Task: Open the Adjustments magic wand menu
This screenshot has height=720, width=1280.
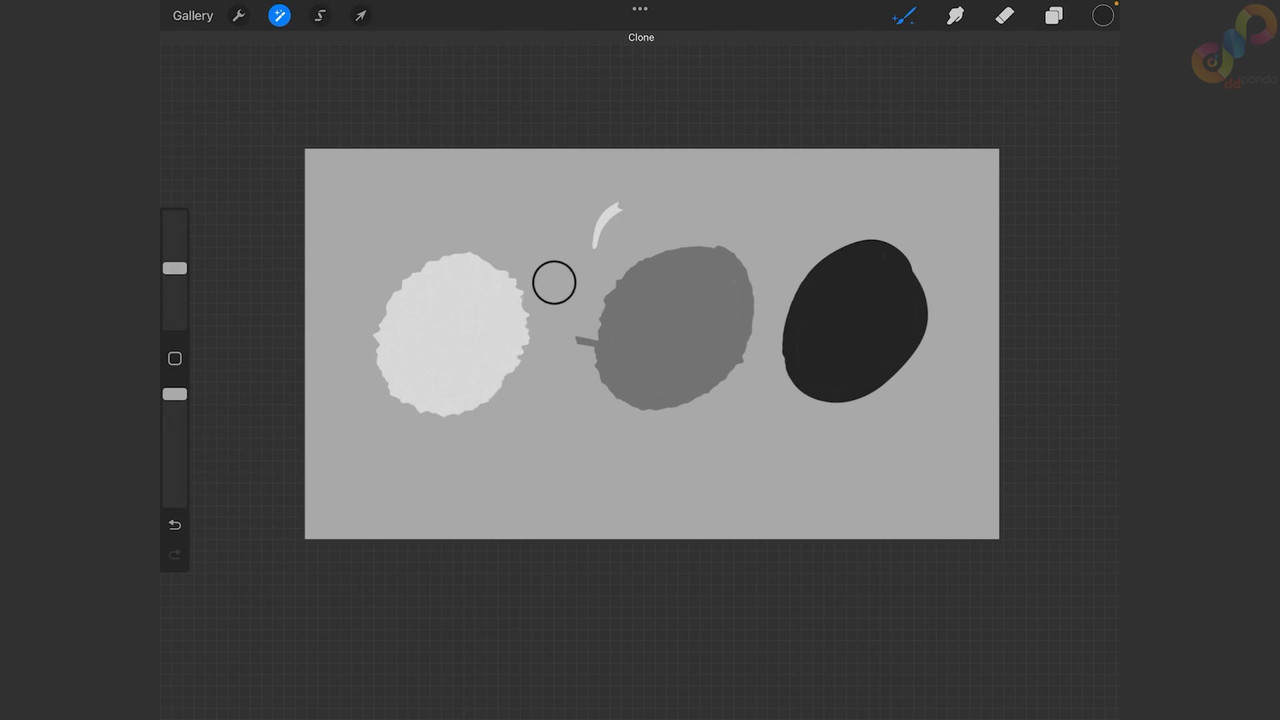Action: 279,16
